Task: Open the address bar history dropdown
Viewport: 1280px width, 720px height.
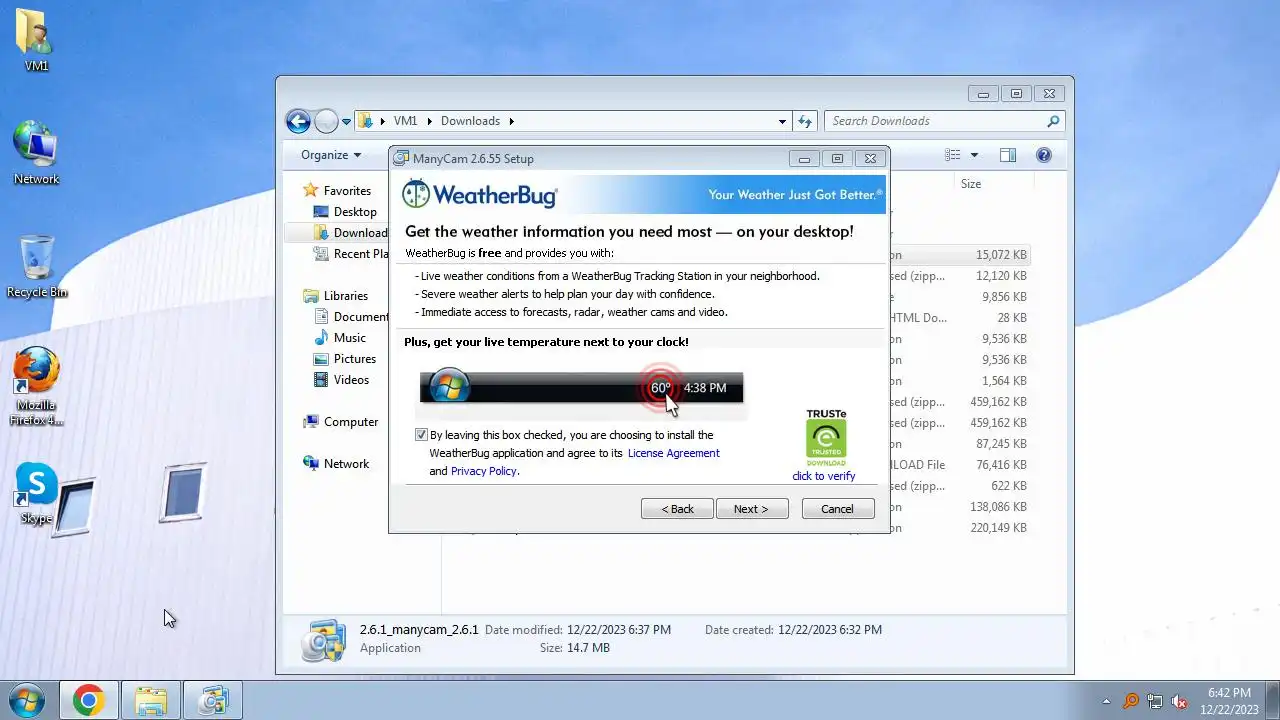Action: 782,121
